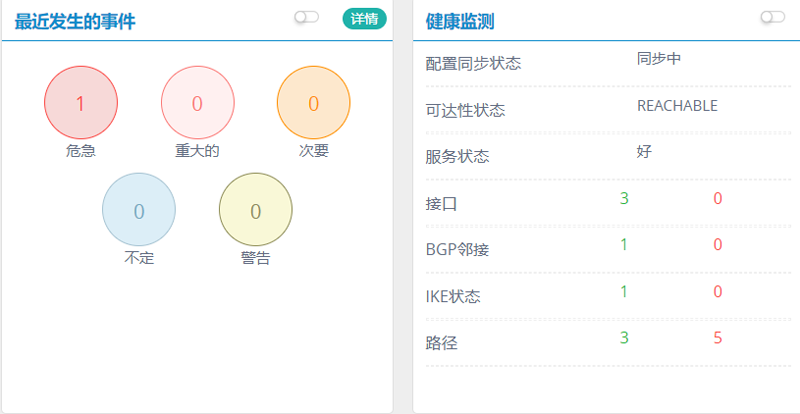Click the 最近发生的事件 panel title
800x414 pixels.
pyautogui.click(x=75, y=20)
